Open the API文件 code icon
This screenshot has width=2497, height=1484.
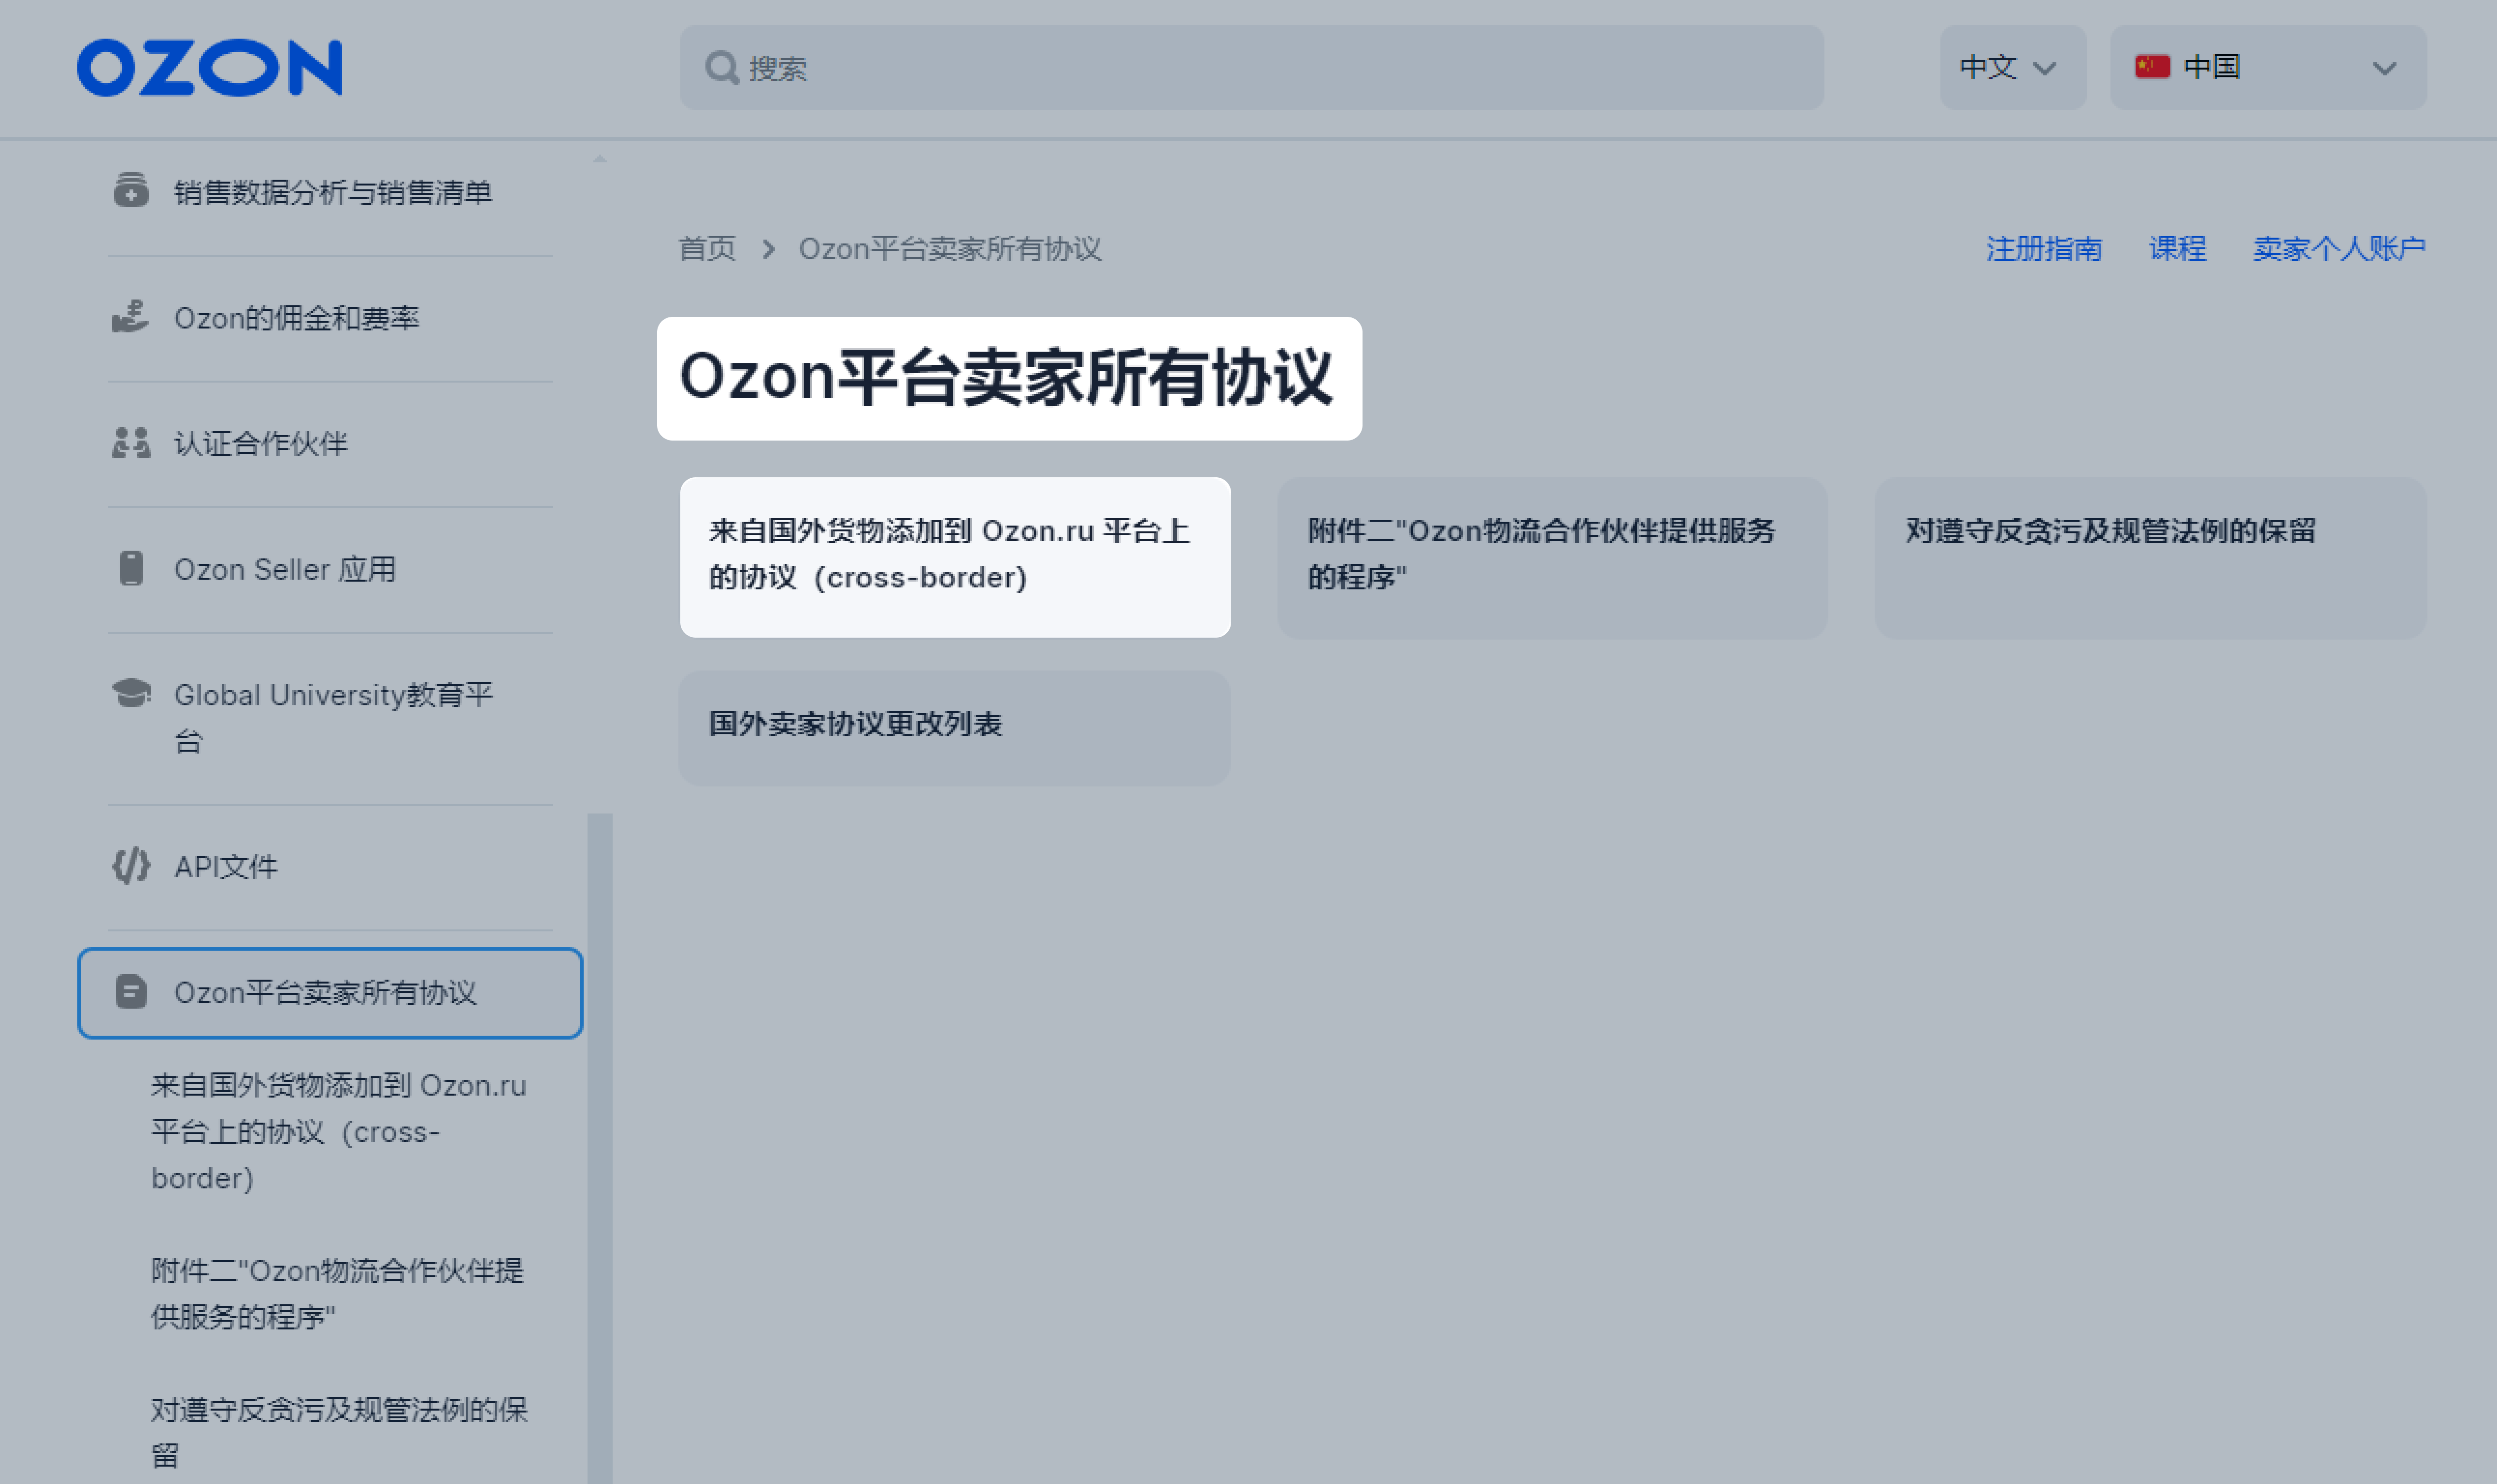131,866
